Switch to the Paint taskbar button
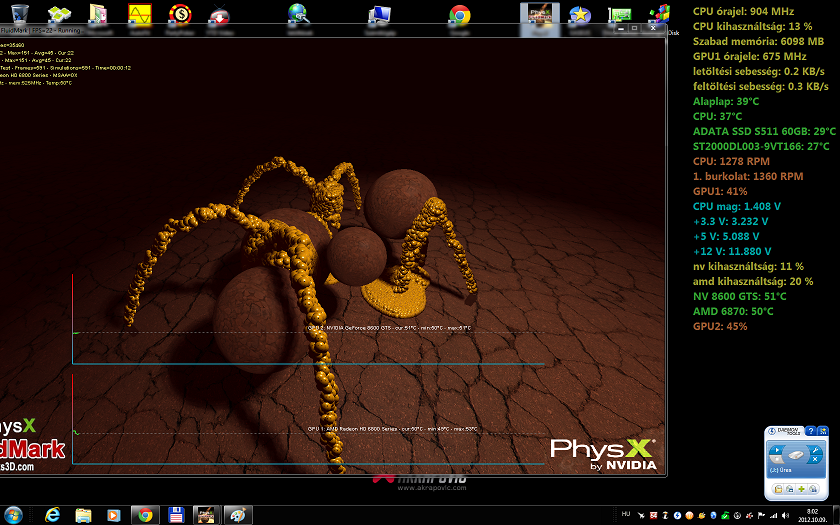This screenshot has height=525, width=840. tap(237, 515)
